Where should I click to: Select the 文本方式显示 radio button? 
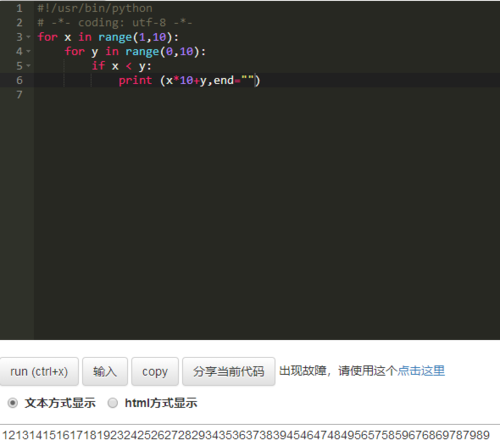pyautogui.click(x=13, y=403)
